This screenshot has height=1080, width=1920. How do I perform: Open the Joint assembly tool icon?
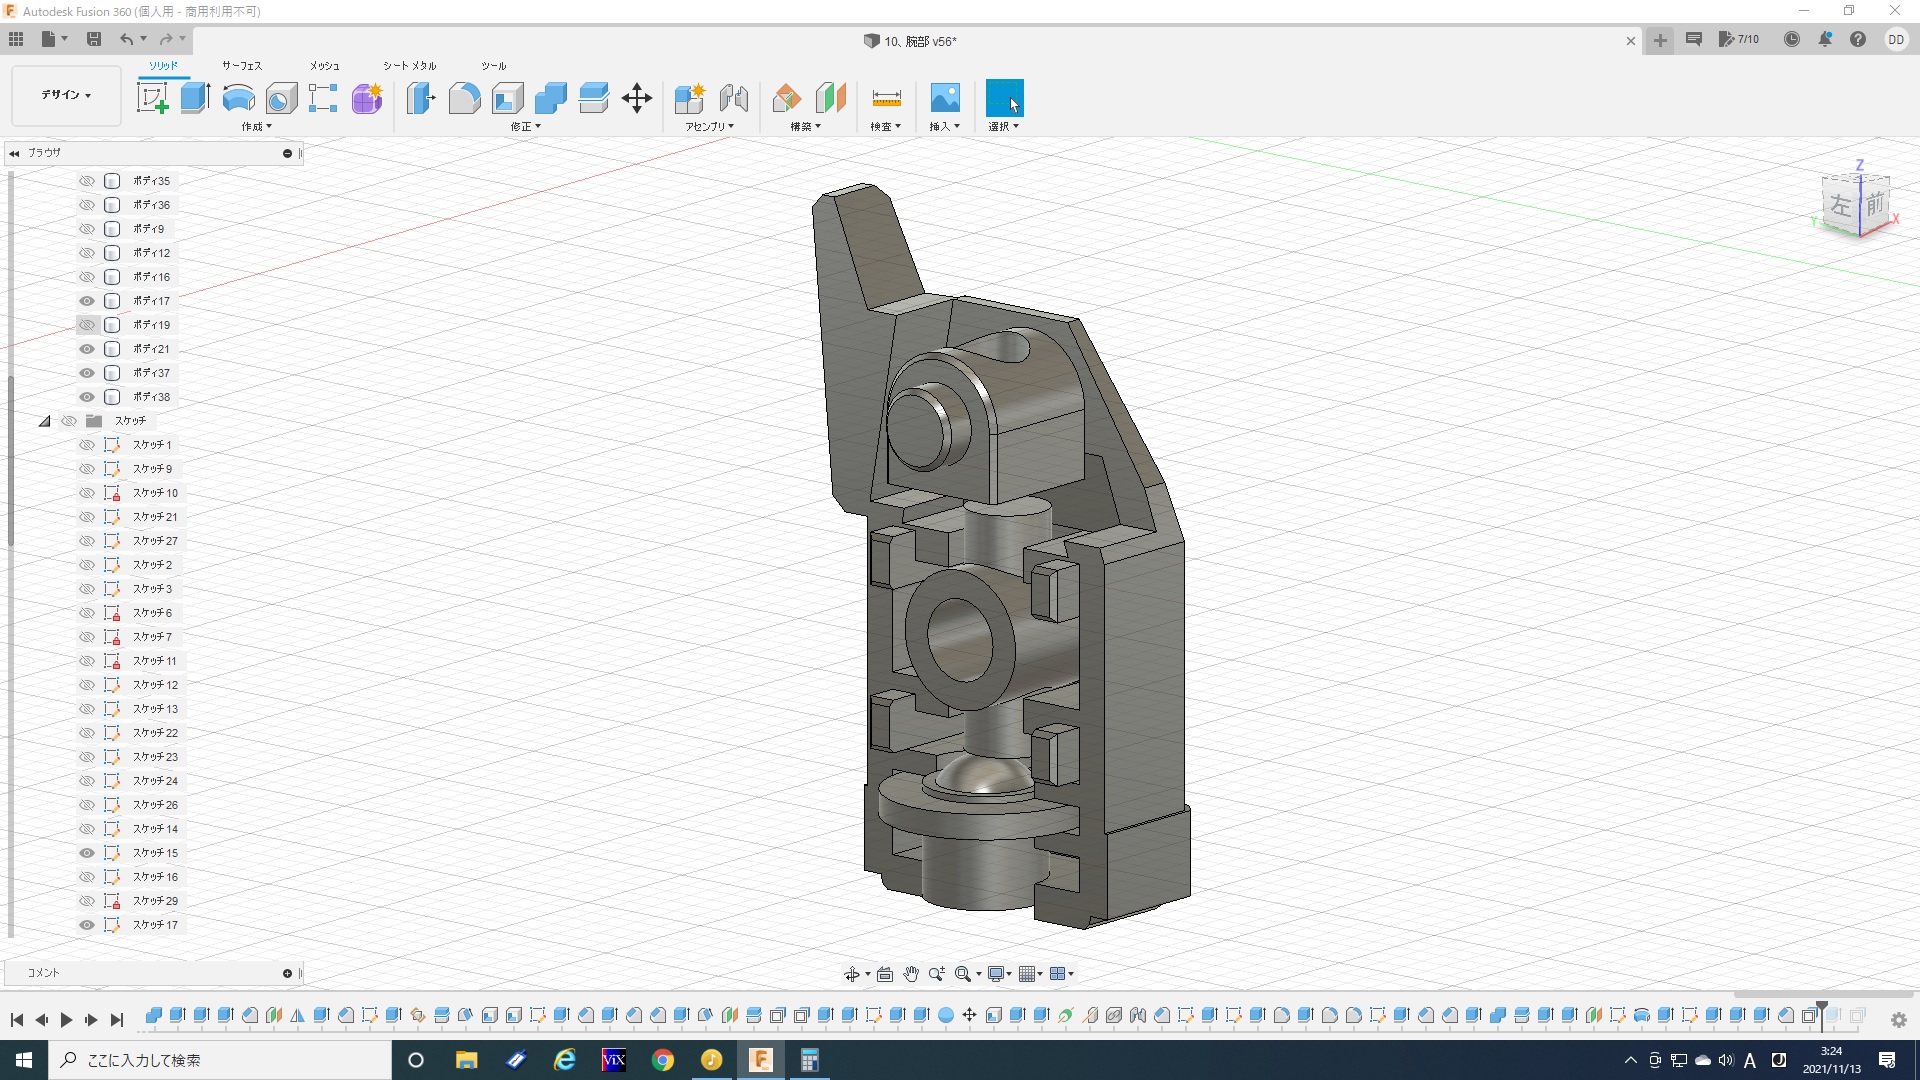point(733,98)
